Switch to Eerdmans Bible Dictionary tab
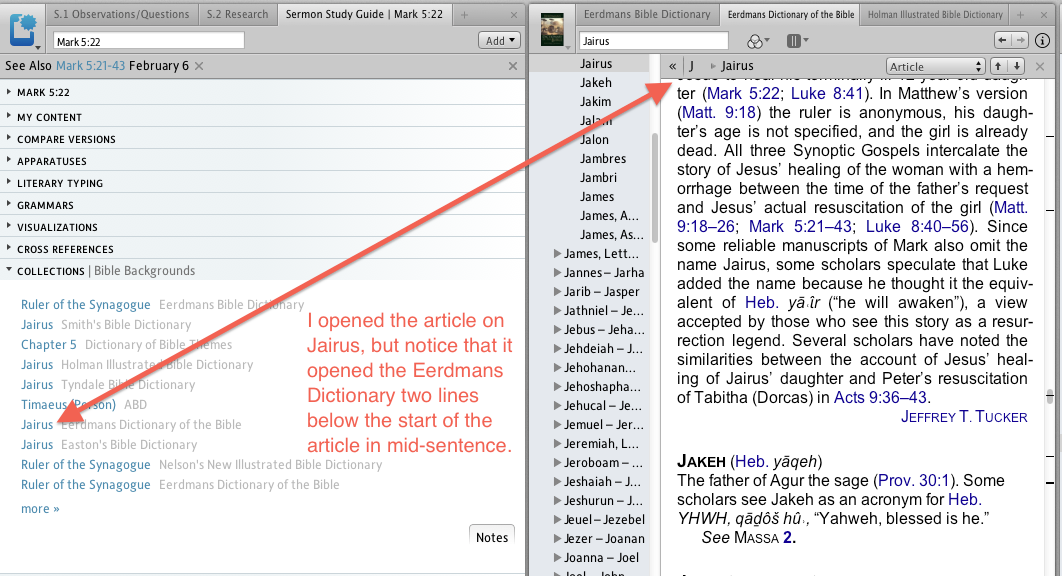1062x576 pixels. [x=647, y=14]
